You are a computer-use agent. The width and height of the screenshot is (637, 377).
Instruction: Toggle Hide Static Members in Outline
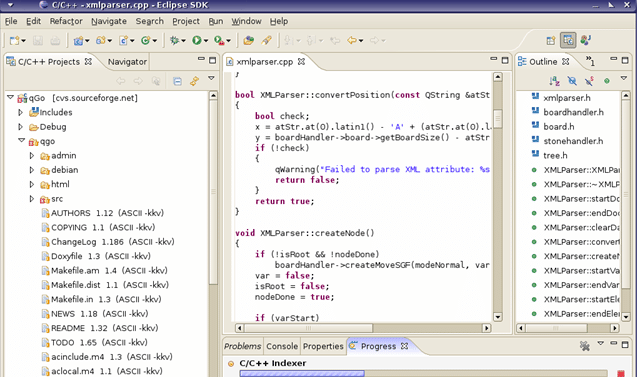coord(589,81)
